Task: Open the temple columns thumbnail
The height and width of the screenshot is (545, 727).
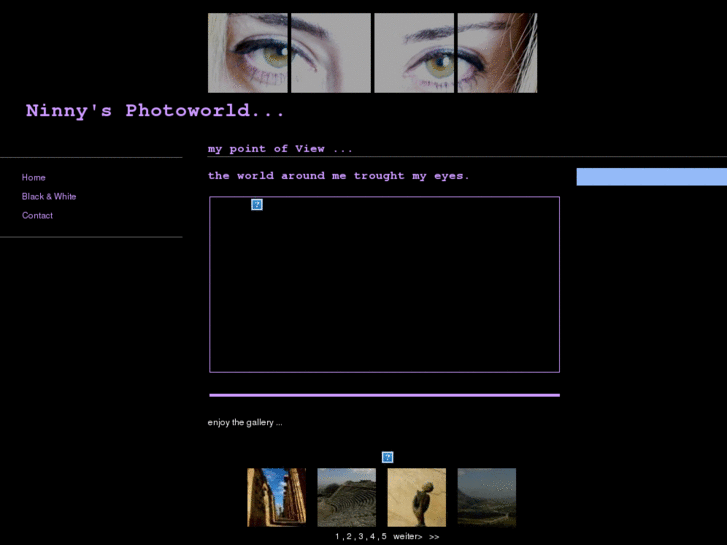Action: tap(277, 497)
